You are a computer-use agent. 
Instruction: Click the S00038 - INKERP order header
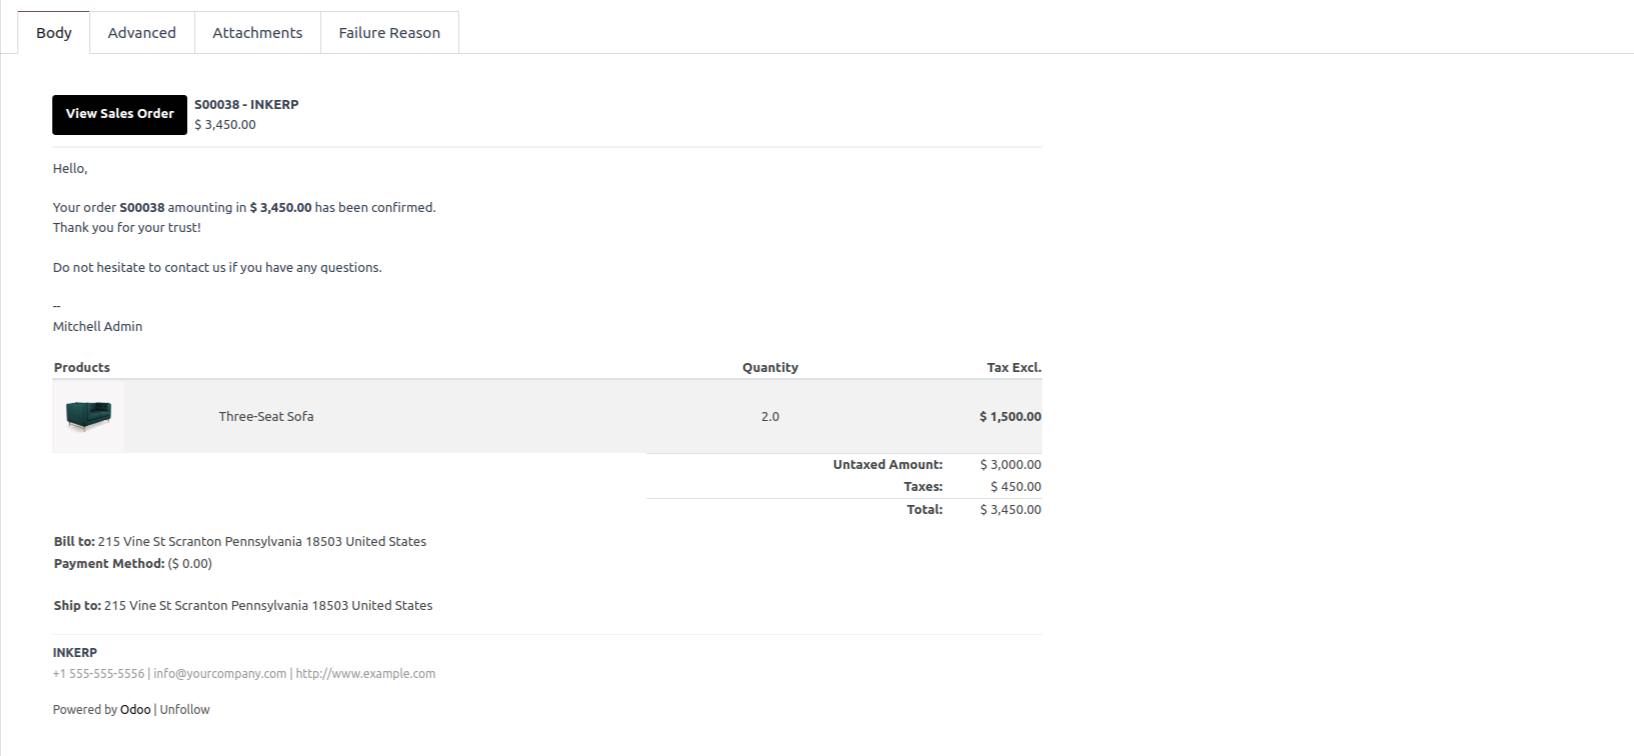click(246, 104)
